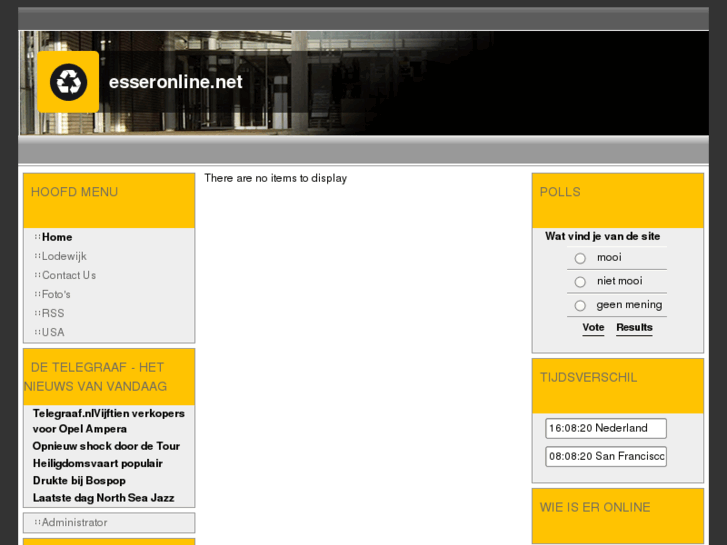Select the 'niet mooi' poll option
The width and height of the screenshot is (727, 545).
click(580, 282)
